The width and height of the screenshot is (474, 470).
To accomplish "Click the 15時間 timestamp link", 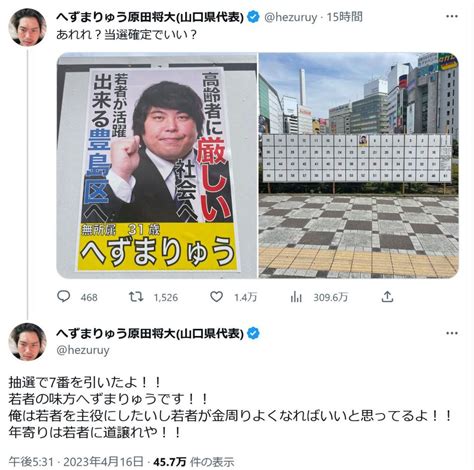I will (345, 17).
